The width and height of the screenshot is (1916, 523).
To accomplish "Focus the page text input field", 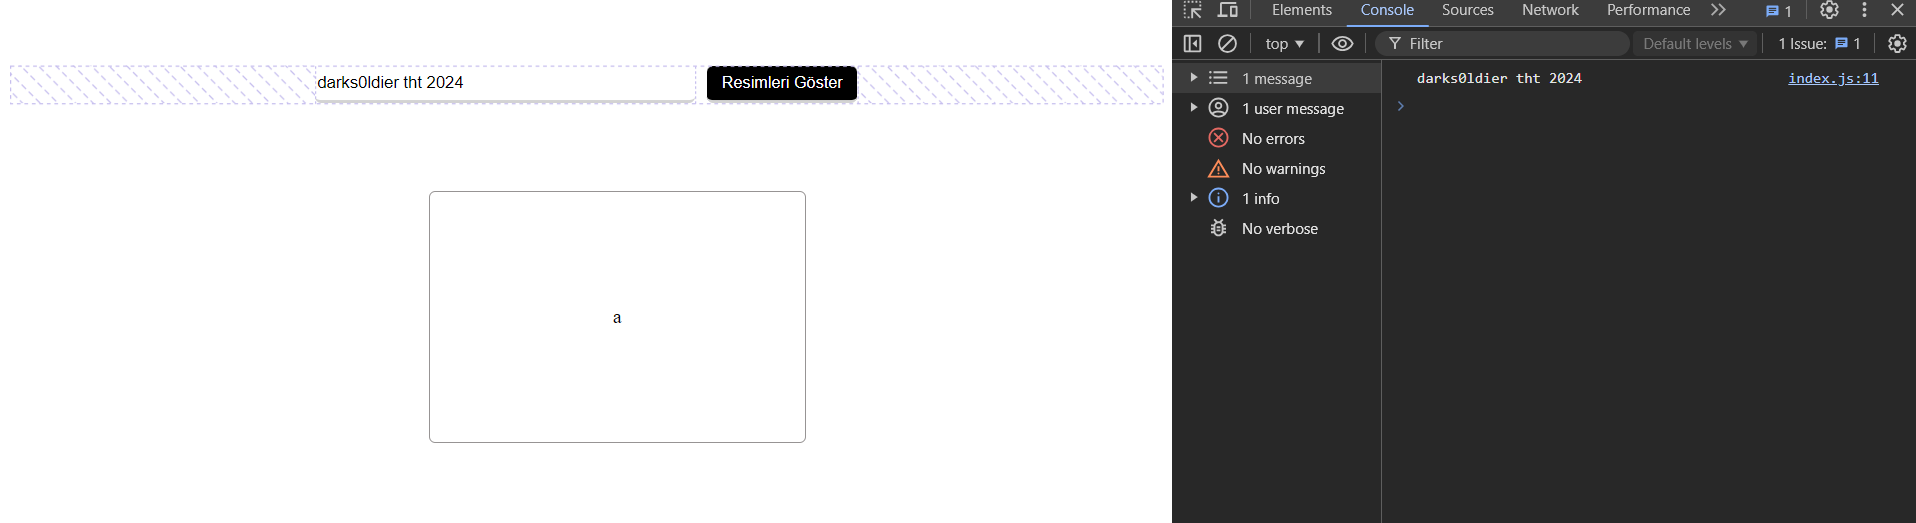I will click(x=505, y=83).
